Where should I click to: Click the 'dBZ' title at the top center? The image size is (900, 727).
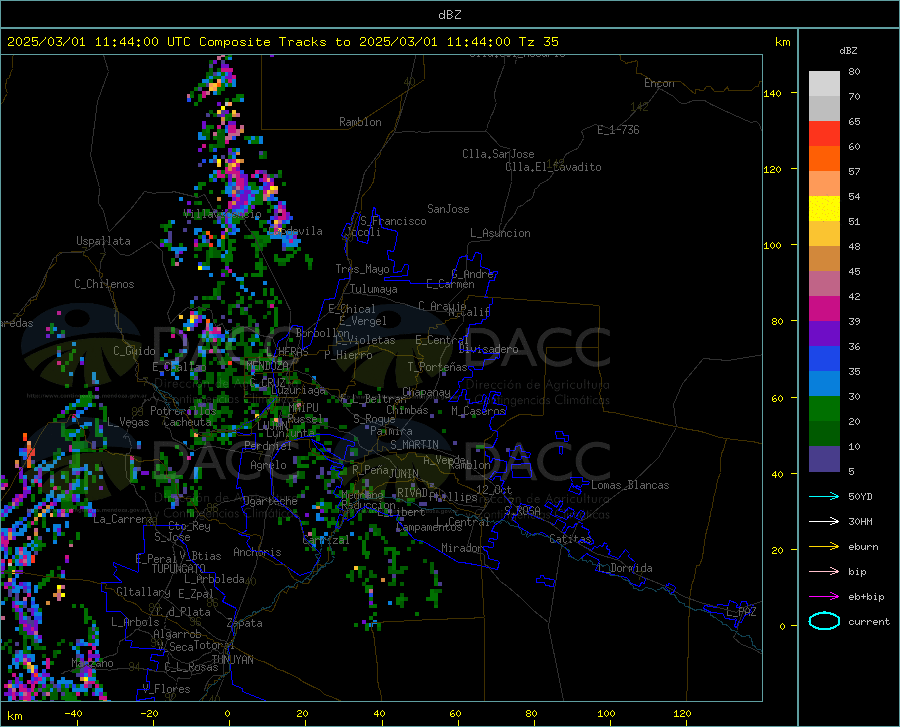[449, 15]
